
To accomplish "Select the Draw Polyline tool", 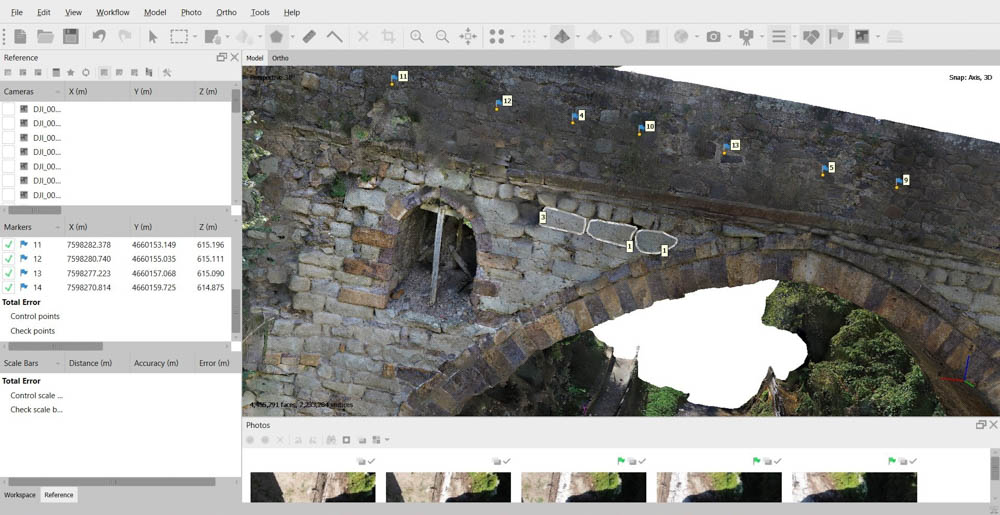I will tap(334, 36).
